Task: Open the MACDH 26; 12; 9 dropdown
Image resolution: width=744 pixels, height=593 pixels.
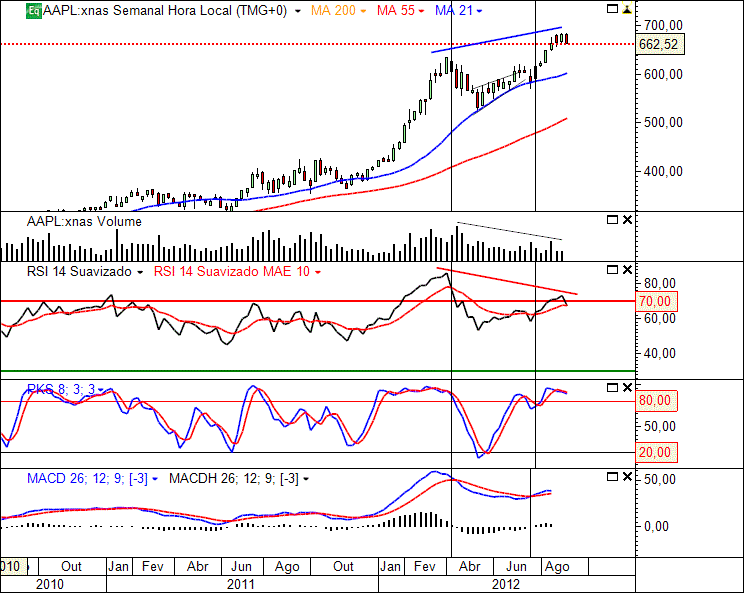Action: click(x=306, y=479)
